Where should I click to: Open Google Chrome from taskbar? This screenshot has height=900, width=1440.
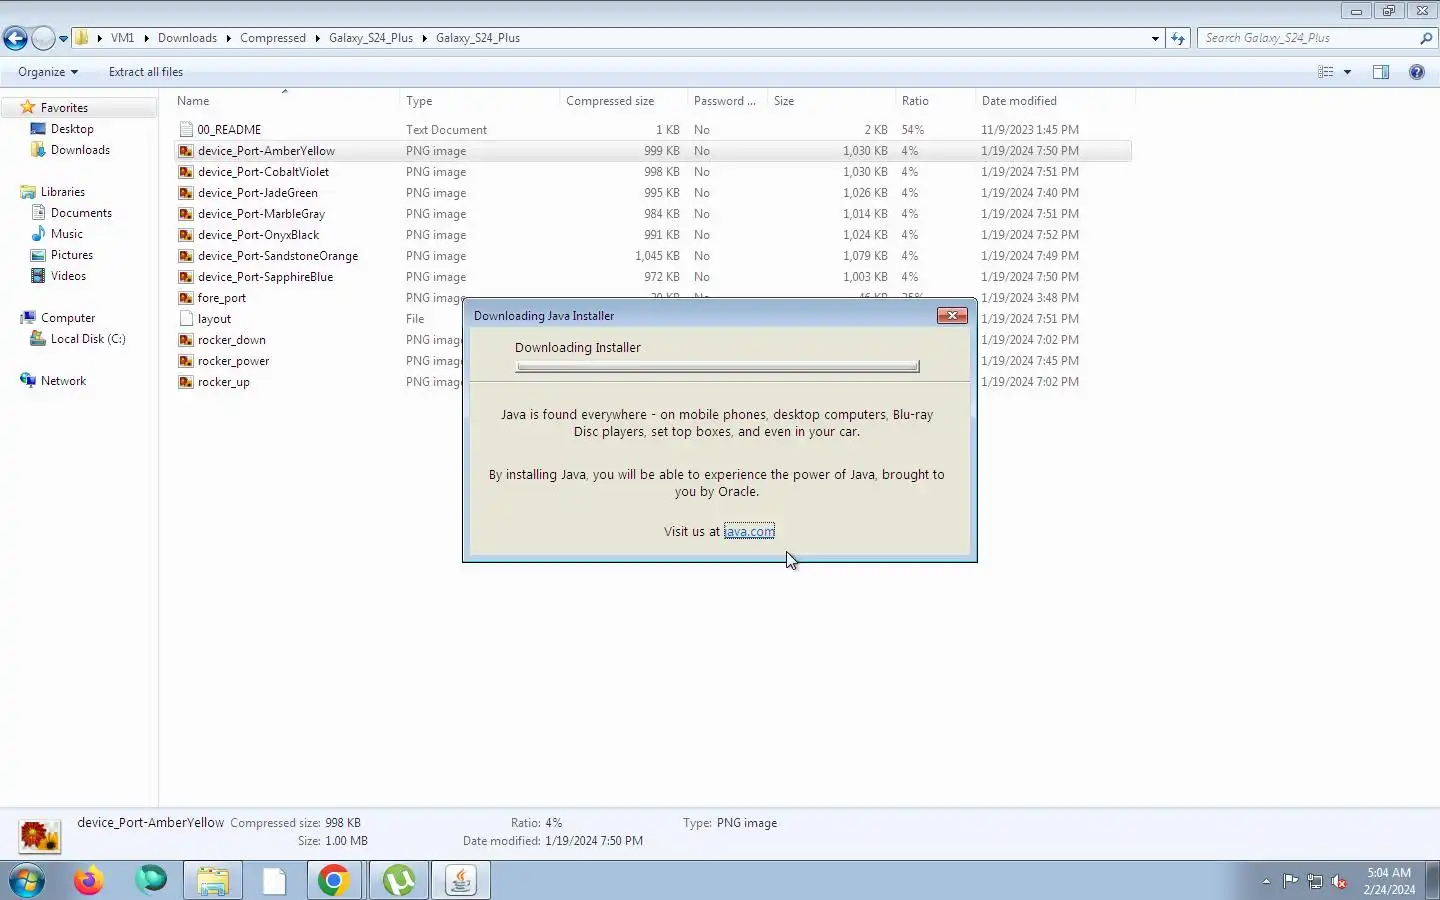[x=334, y=881]
